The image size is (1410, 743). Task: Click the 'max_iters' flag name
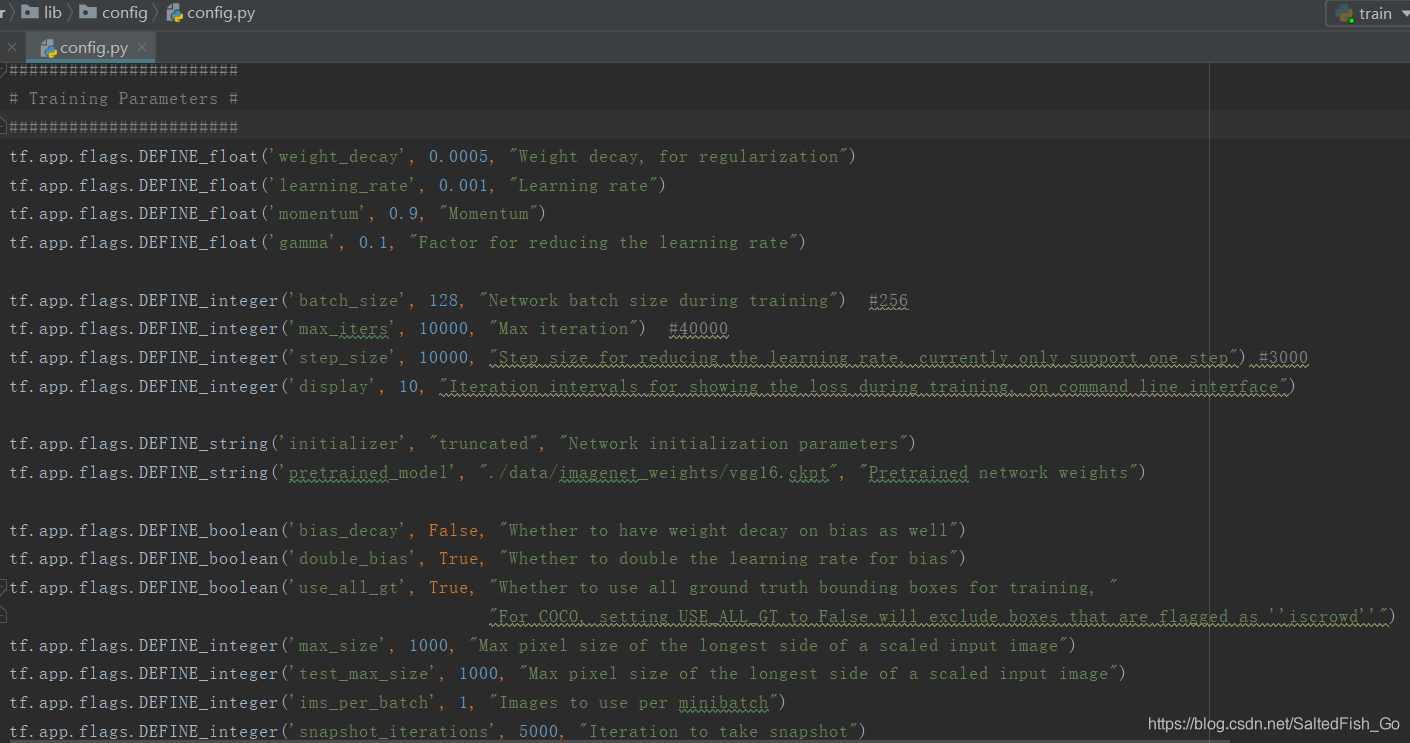344,329
